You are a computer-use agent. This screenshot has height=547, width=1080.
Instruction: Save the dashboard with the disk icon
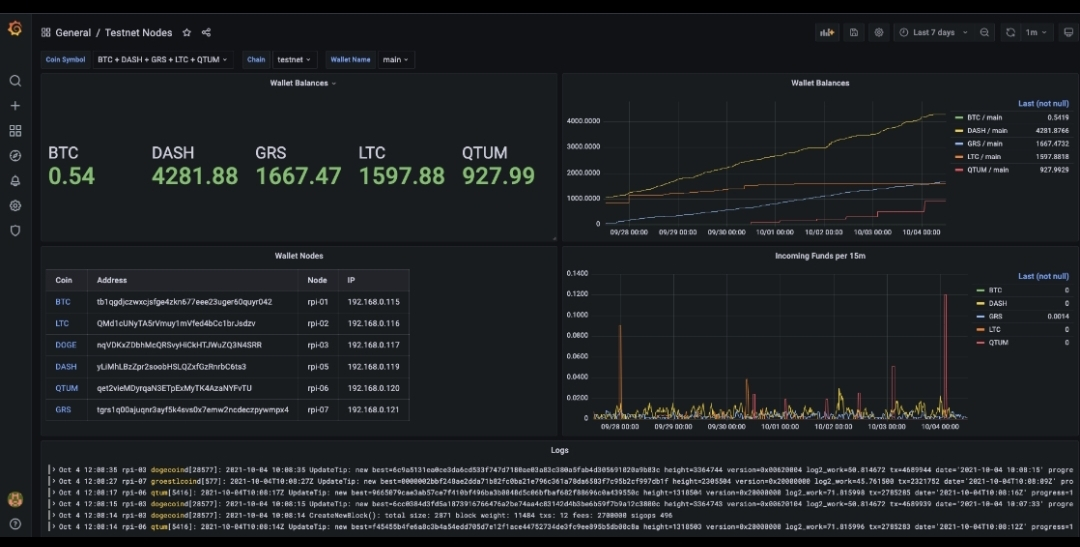854,32
